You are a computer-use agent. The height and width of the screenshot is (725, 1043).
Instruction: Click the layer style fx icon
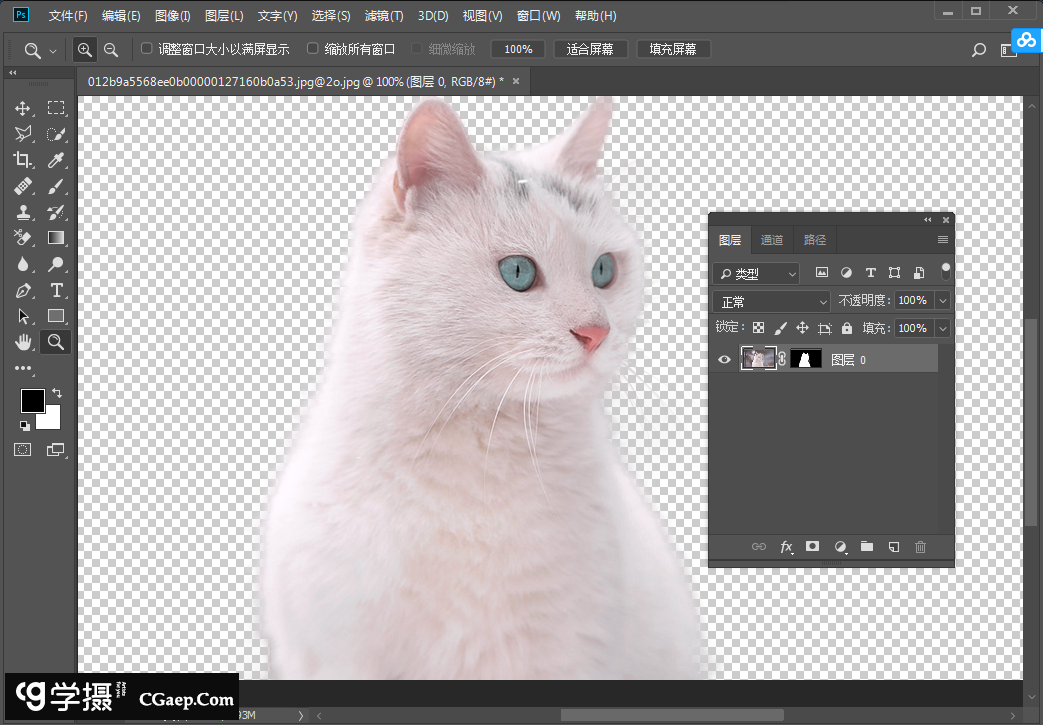[786, 547]
